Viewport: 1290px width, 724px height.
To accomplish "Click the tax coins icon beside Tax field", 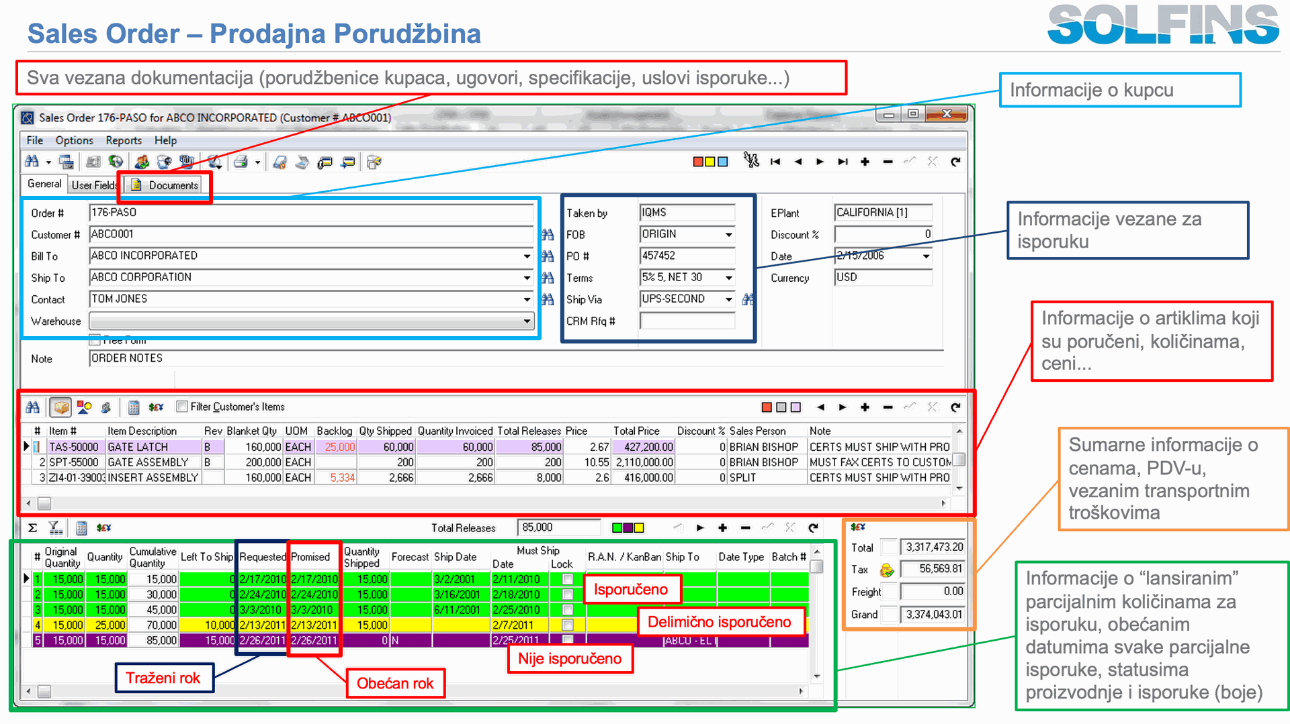I will [886, 570].
